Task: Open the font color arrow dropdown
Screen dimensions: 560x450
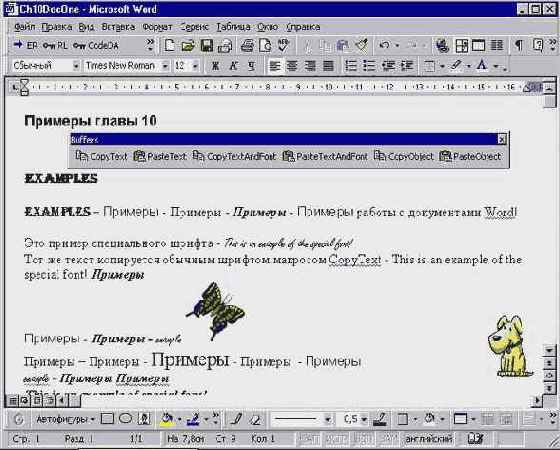Action: pos(496,66)
